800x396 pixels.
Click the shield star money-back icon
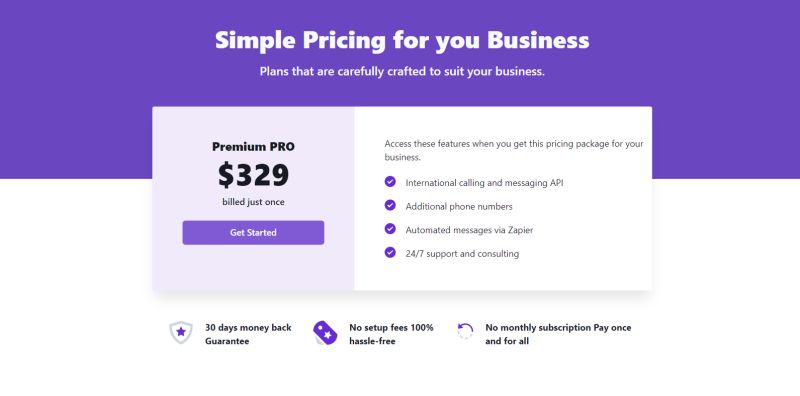(x=181, y=333)
